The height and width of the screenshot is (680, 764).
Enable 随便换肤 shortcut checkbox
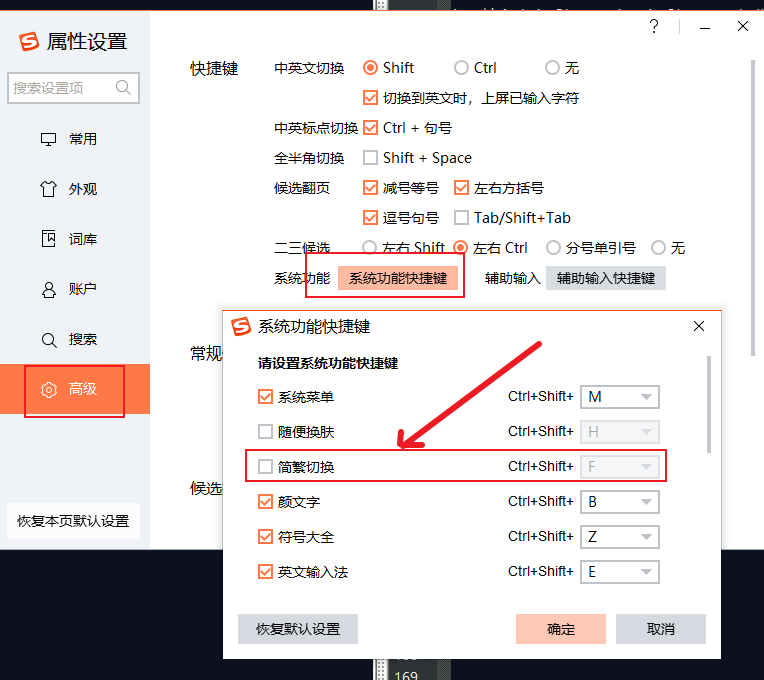coord(265,432)
